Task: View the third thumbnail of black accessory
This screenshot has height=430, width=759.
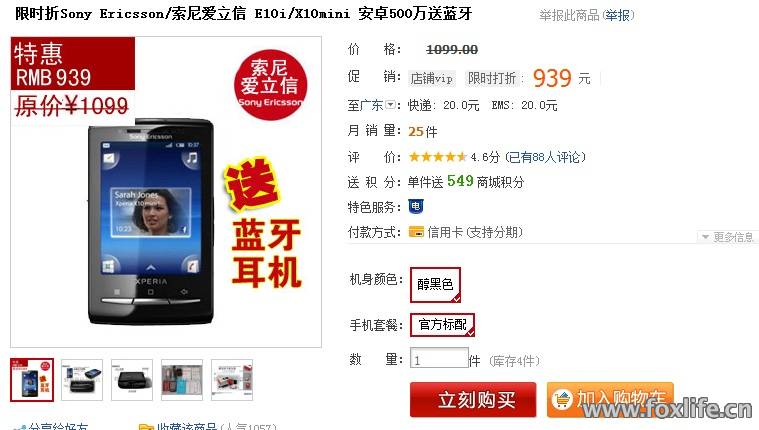Action: point(132,380)
